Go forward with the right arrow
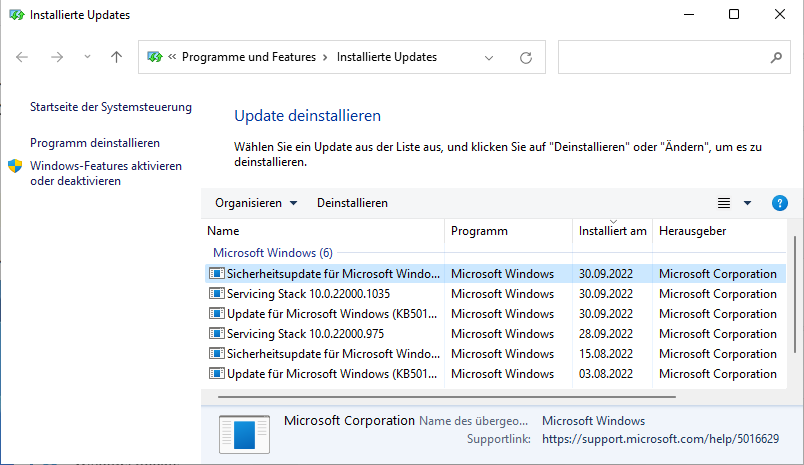The image size is (804, 465). 57,57
